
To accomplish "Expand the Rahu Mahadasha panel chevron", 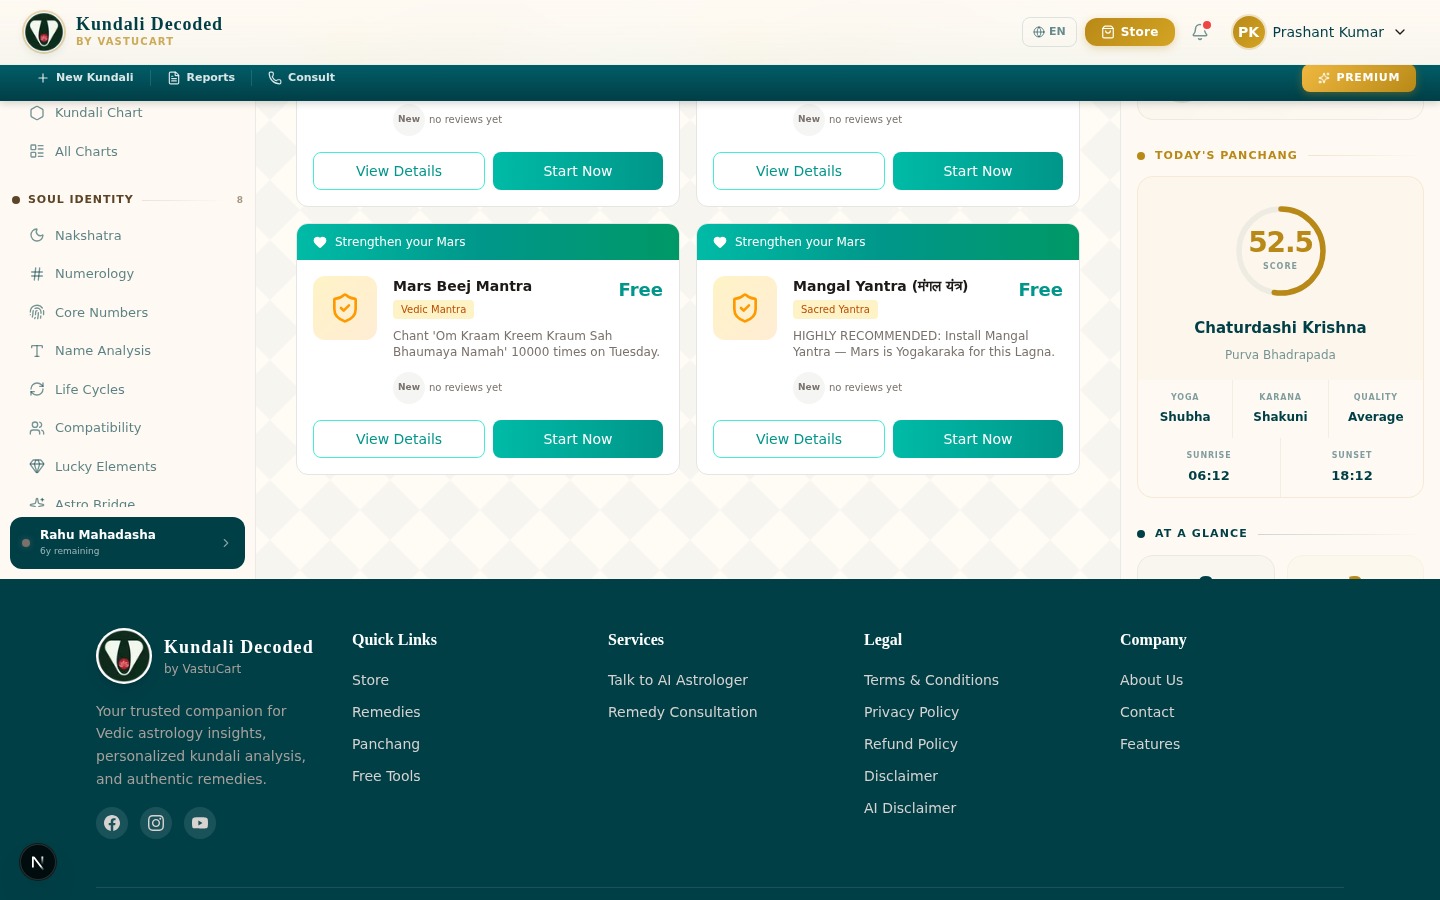I will click(226, 543).
